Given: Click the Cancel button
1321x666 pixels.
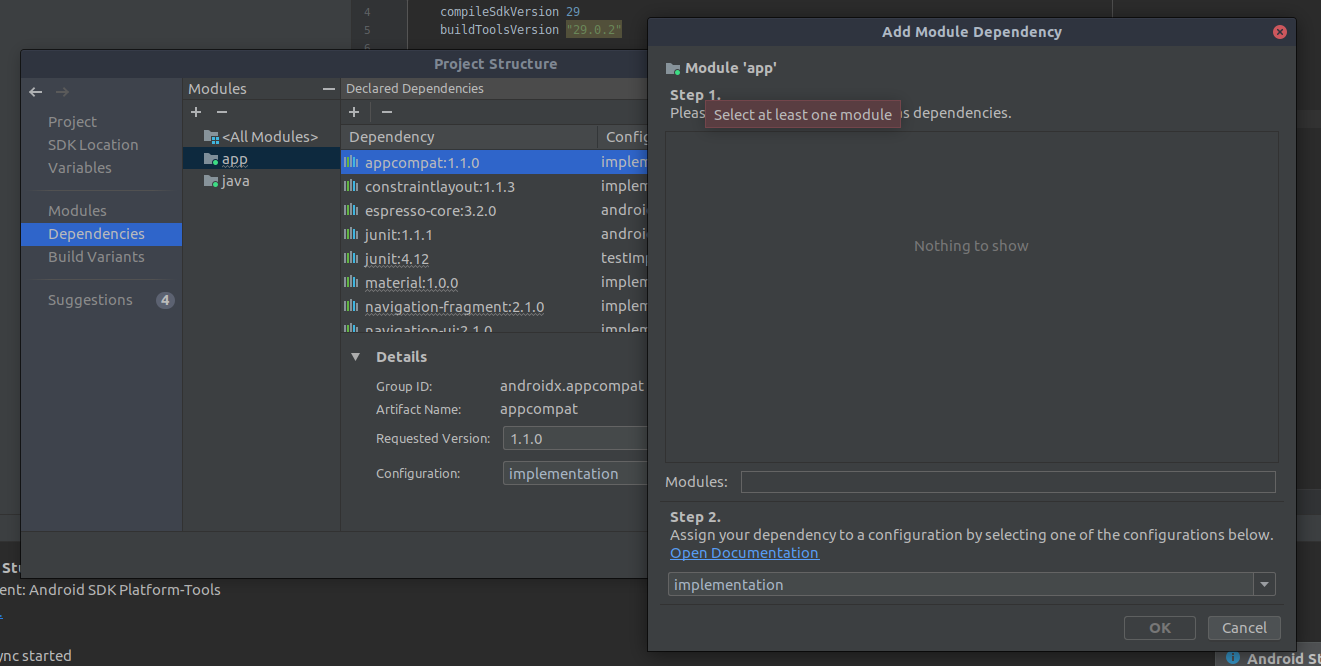Looking at the screenshot, I should pos(1244,628).
